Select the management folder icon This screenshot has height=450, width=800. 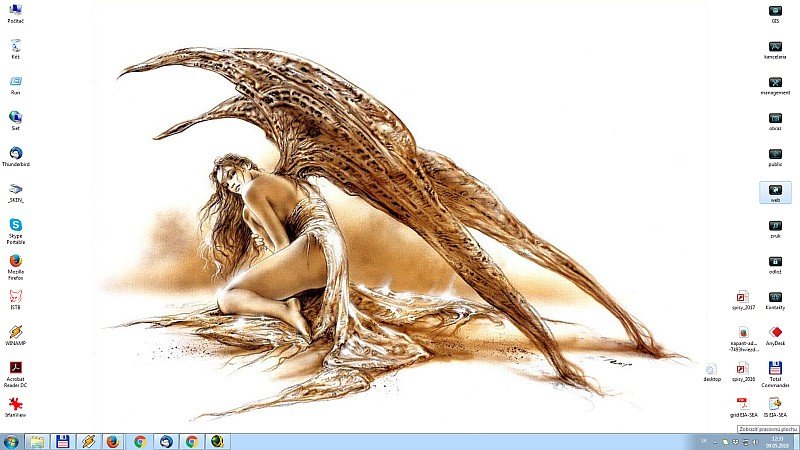(x=775, y=86)
